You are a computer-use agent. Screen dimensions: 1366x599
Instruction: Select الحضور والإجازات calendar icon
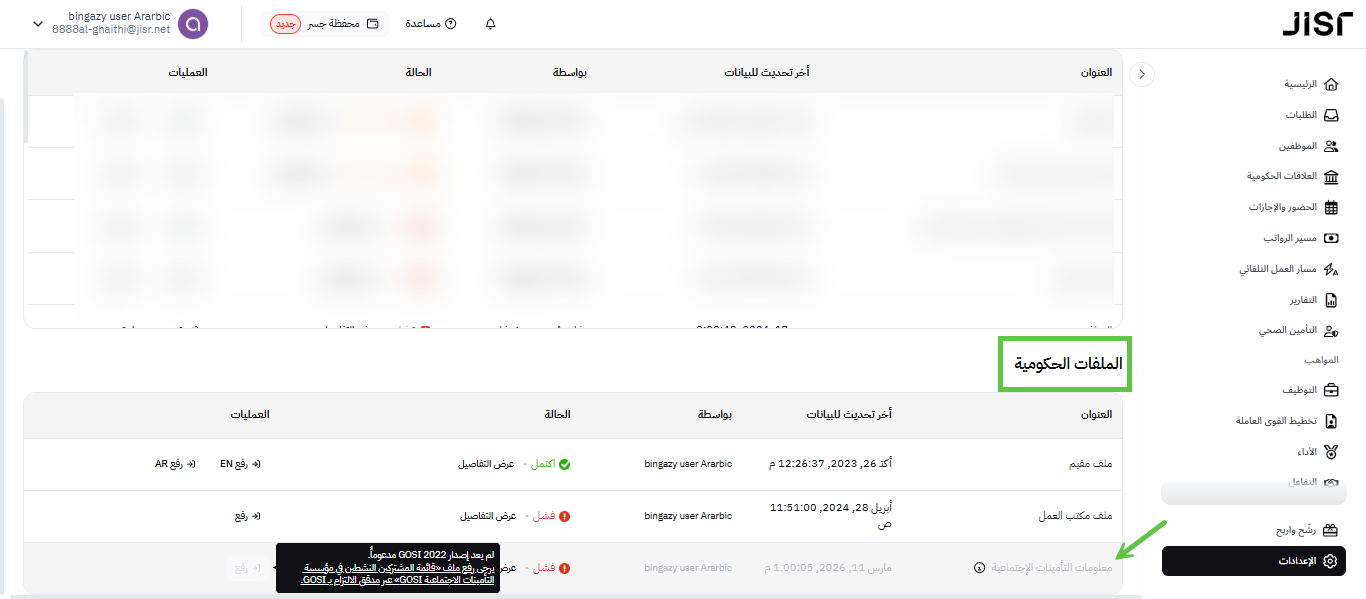[1331, 208]
